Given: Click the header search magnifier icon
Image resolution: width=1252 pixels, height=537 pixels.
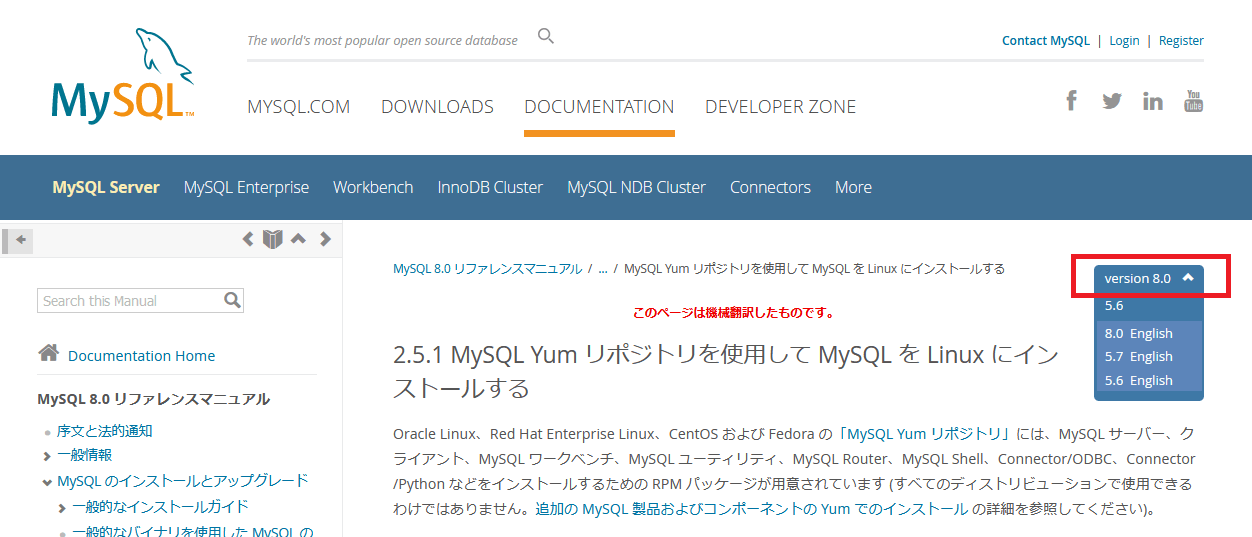Looking at the screenshot, I should 545,37.
